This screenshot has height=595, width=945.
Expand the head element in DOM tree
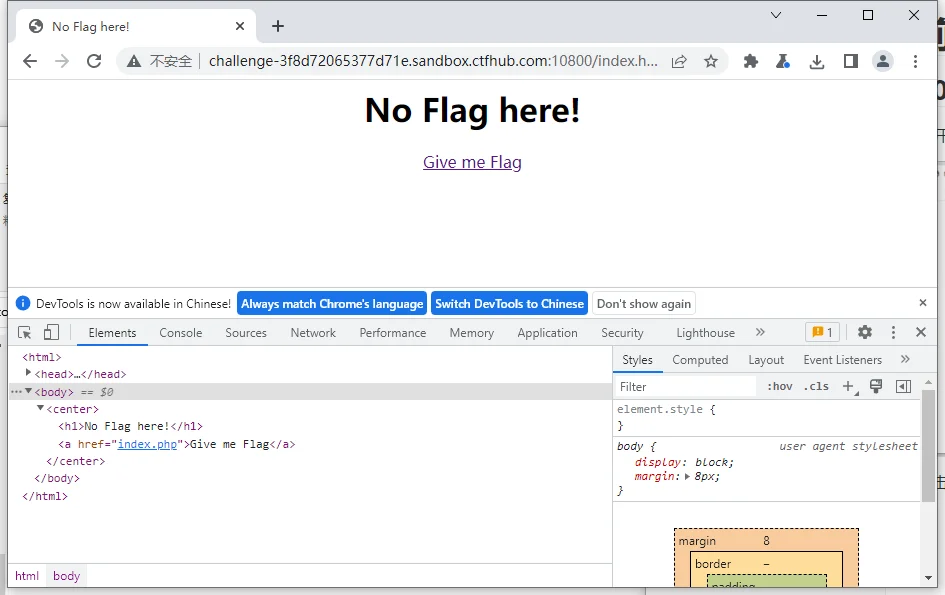coord(29,373)
